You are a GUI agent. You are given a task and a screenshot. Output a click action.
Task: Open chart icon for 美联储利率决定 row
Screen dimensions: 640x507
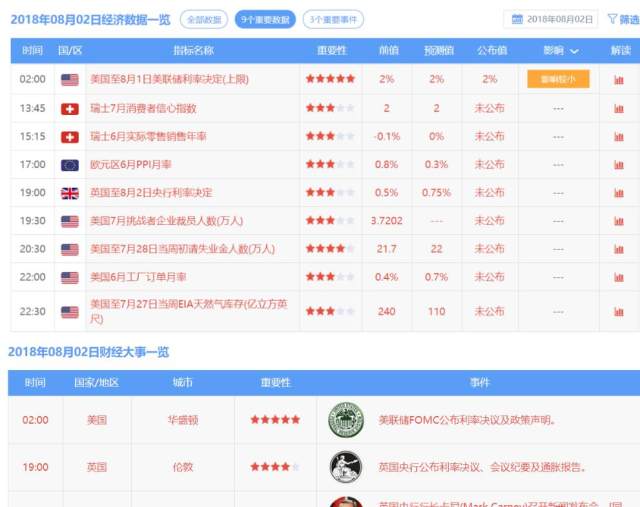(x=619, y=80)
